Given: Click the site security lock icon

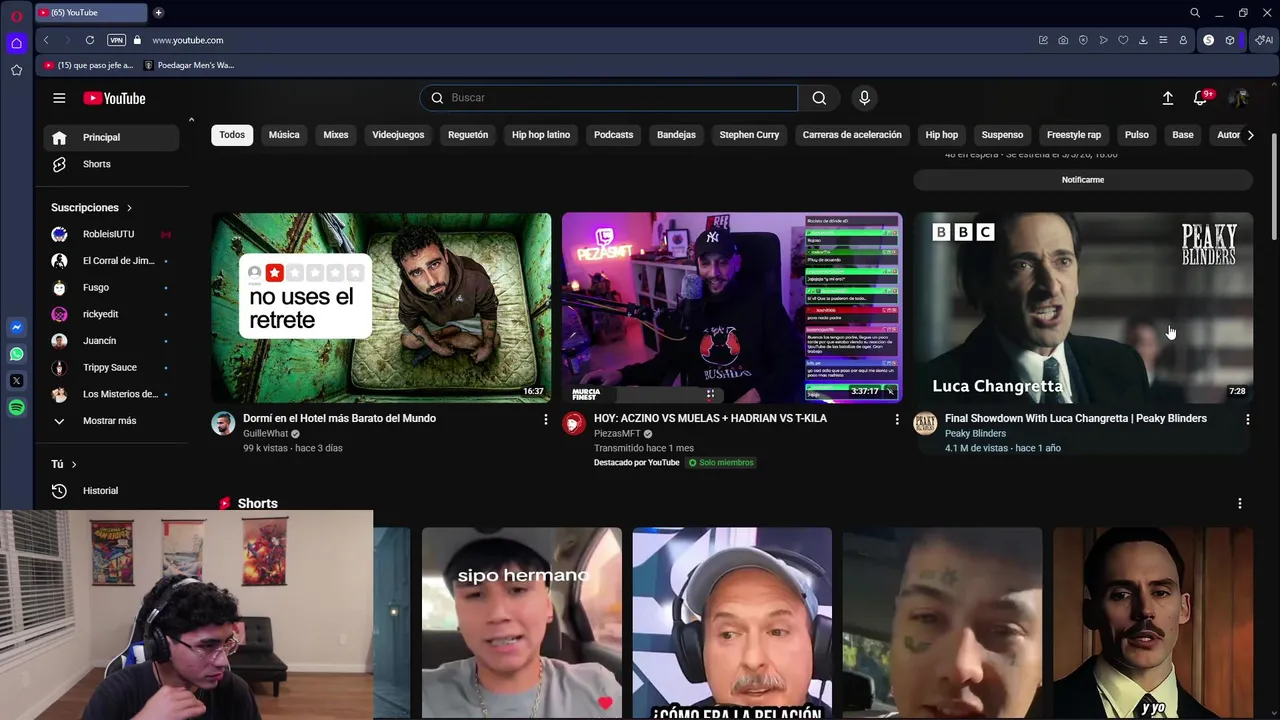Looking at the screenshot, I should click(138, 40).
